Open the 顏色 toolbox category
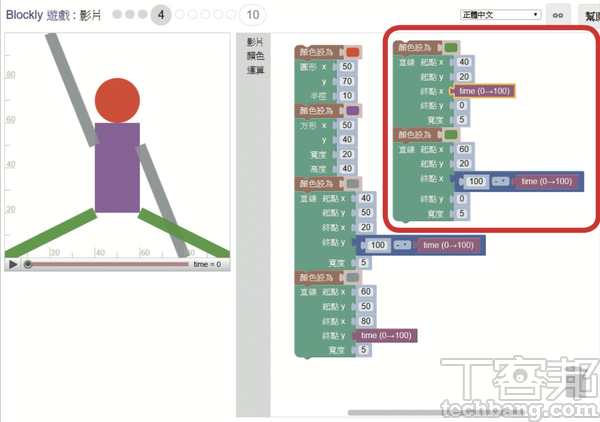 [x=255, y=56]
